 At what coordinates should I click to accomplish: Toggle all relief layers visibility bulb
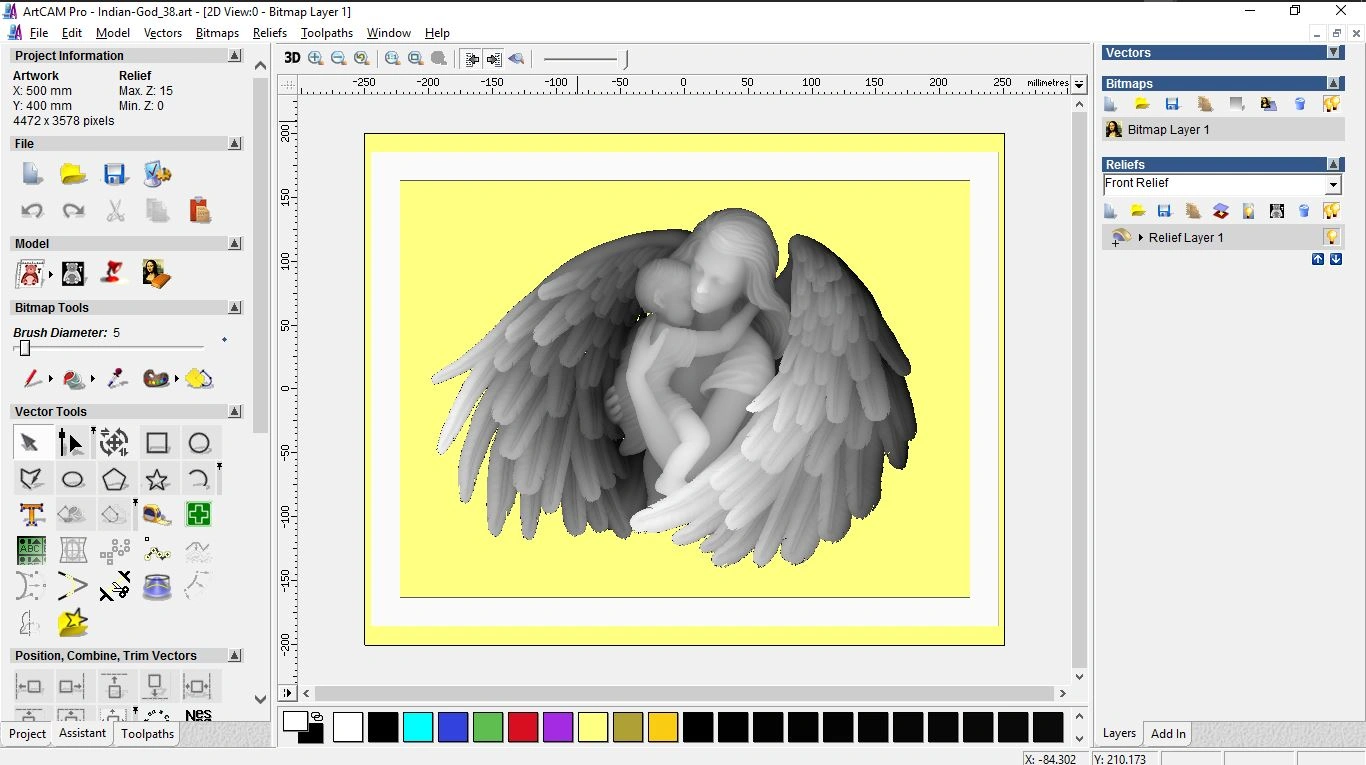coord(1331,211)
